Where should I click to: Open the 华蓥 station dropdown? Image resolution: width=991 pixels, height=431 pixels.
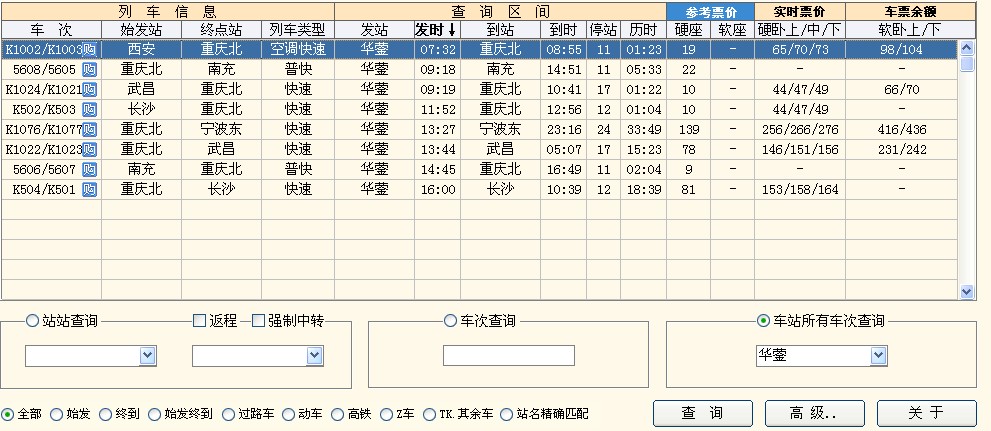879,356
